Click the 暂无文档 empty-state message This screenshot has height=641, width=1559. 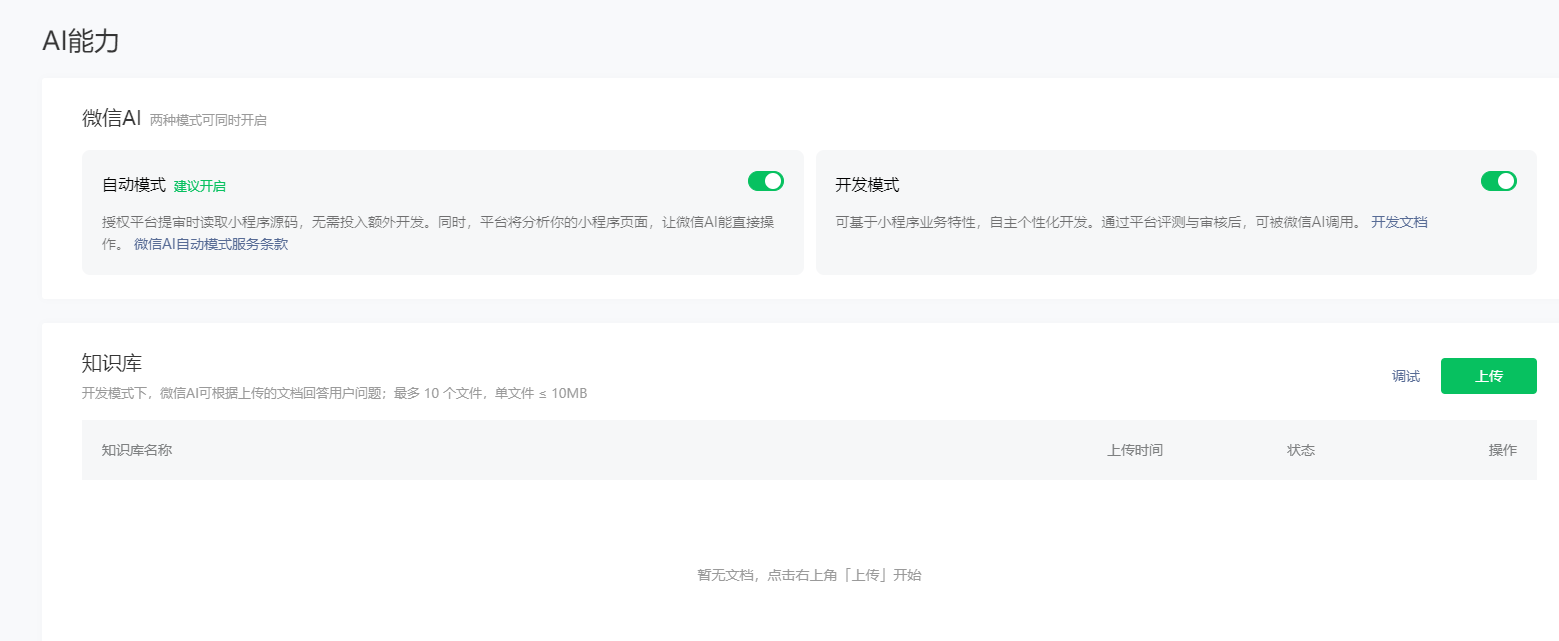(809, 575)
